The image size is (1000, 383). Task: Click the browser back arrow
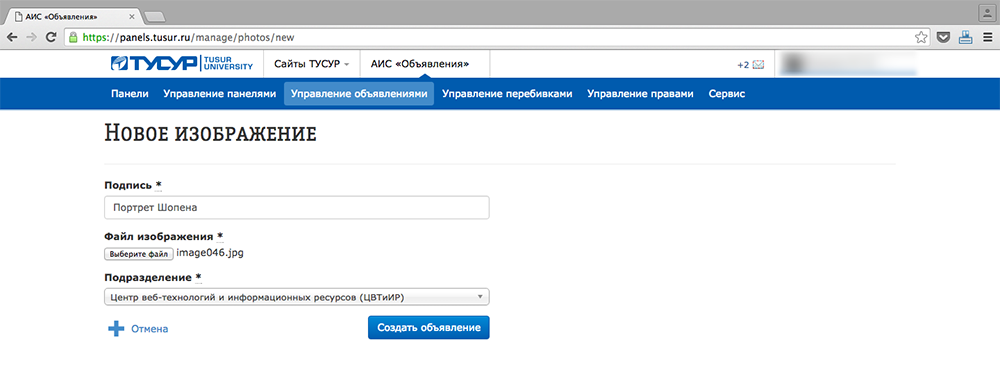click(x=12, y=38)
